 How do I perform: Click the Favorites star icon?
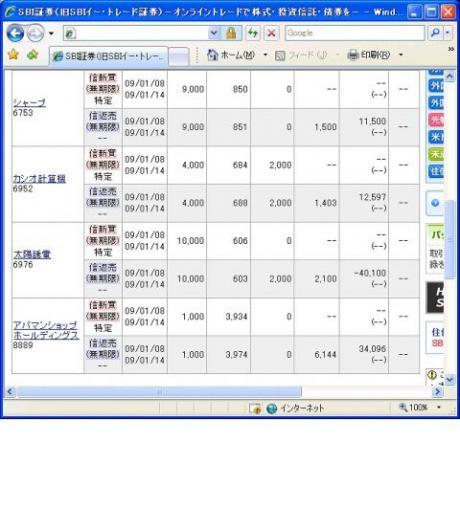(13, 55)
